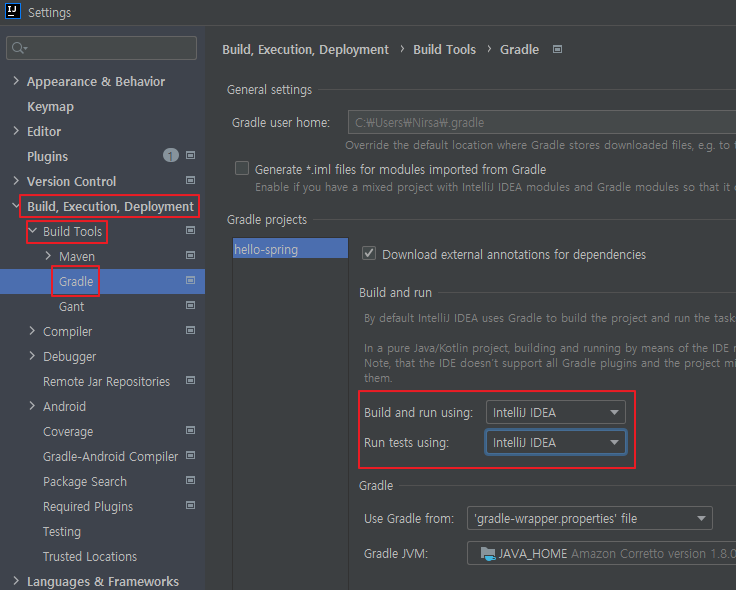Expand the Compiler node
The height and width of the screenshot is (590, 736).
[32, 331]
